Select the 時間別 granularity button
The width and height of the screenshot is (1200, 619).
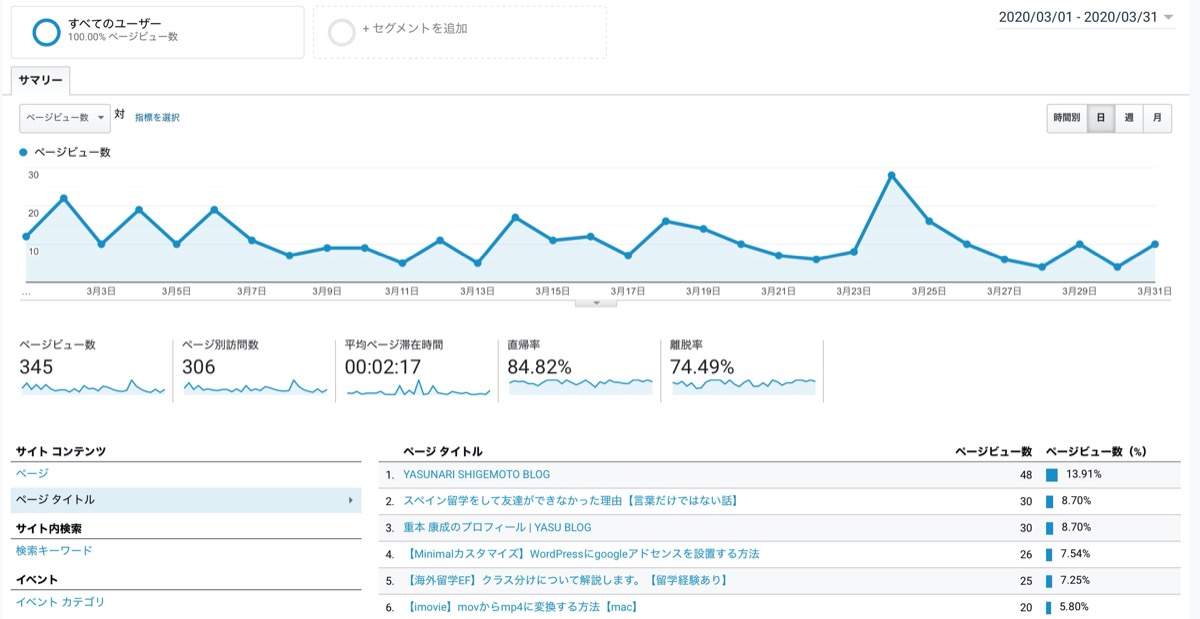(x=1067, y=118)
